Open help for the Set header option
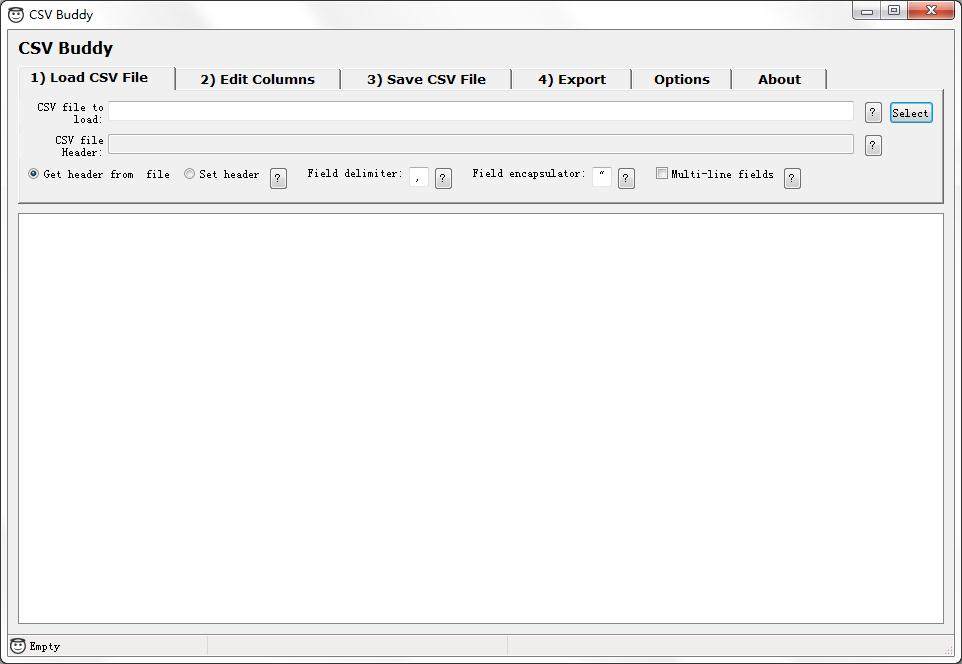This screenshot has height=664, width=962. (x=277, y=178)
